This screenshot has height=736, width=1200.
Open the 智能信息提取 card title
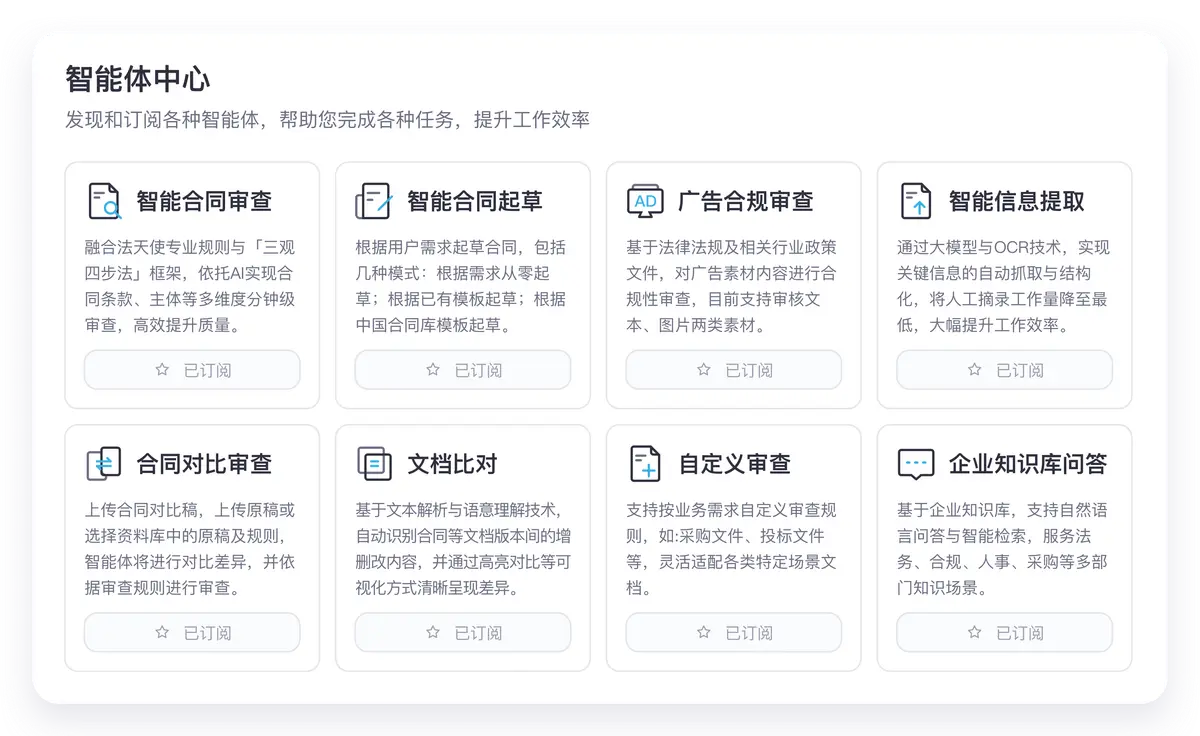click(x=1017, y=201)
